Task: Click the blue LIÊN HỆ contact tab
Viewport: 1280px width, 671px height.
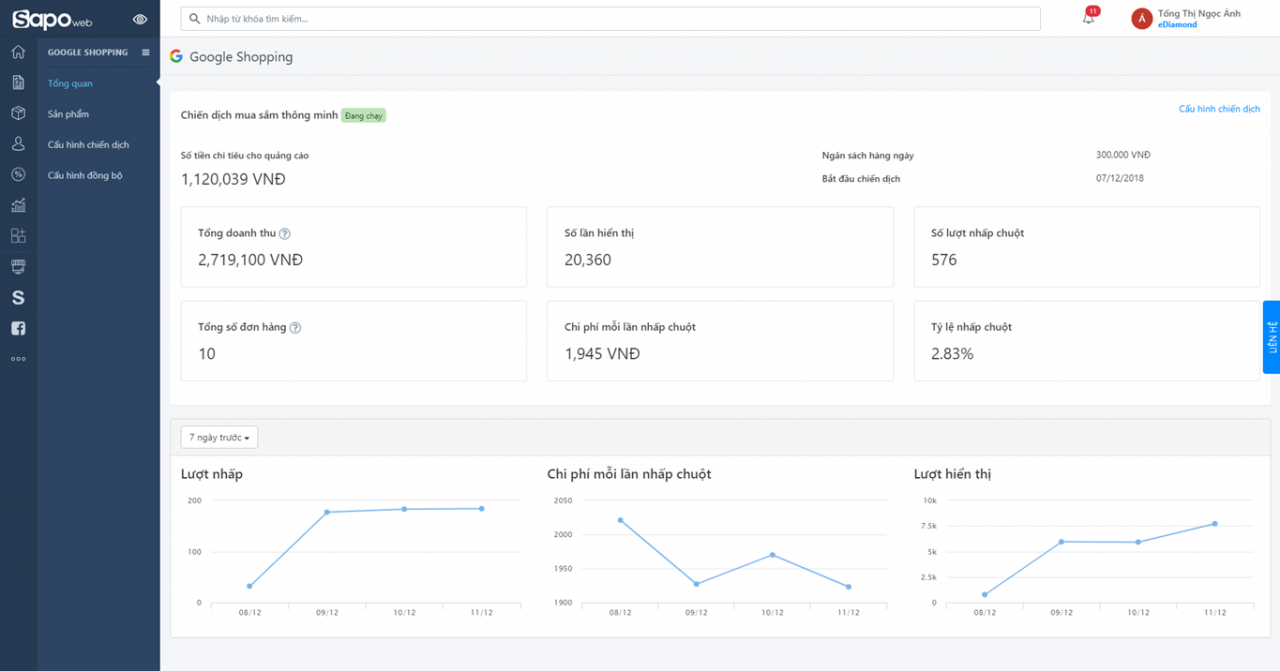Action: 1271,337
